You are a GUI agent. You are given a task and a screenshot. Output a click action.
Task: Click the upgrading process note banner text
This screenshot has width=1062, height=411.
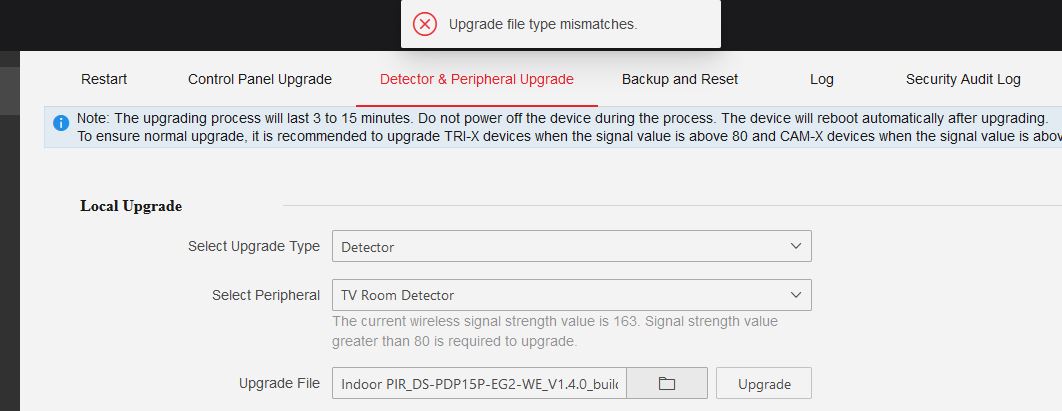[560, 118]
